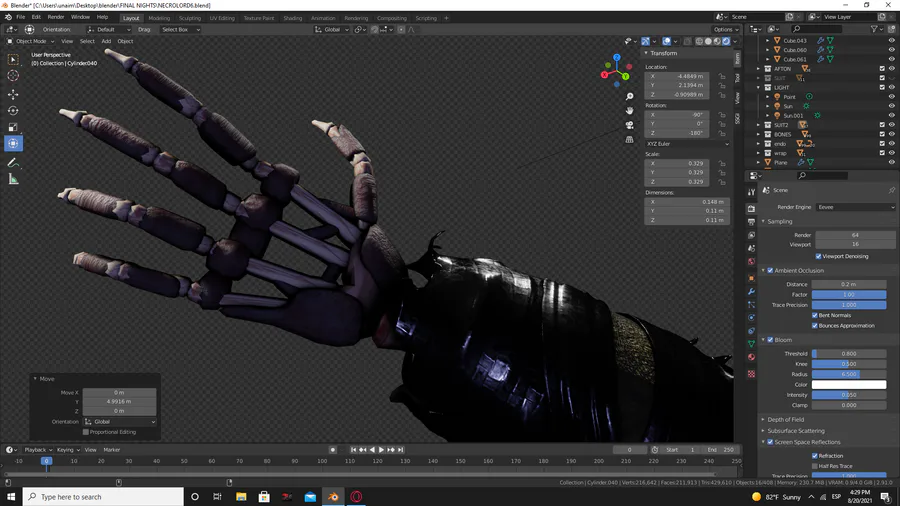
Task: Enable the Half Res Trace checkbox
Action: [815, 466]
